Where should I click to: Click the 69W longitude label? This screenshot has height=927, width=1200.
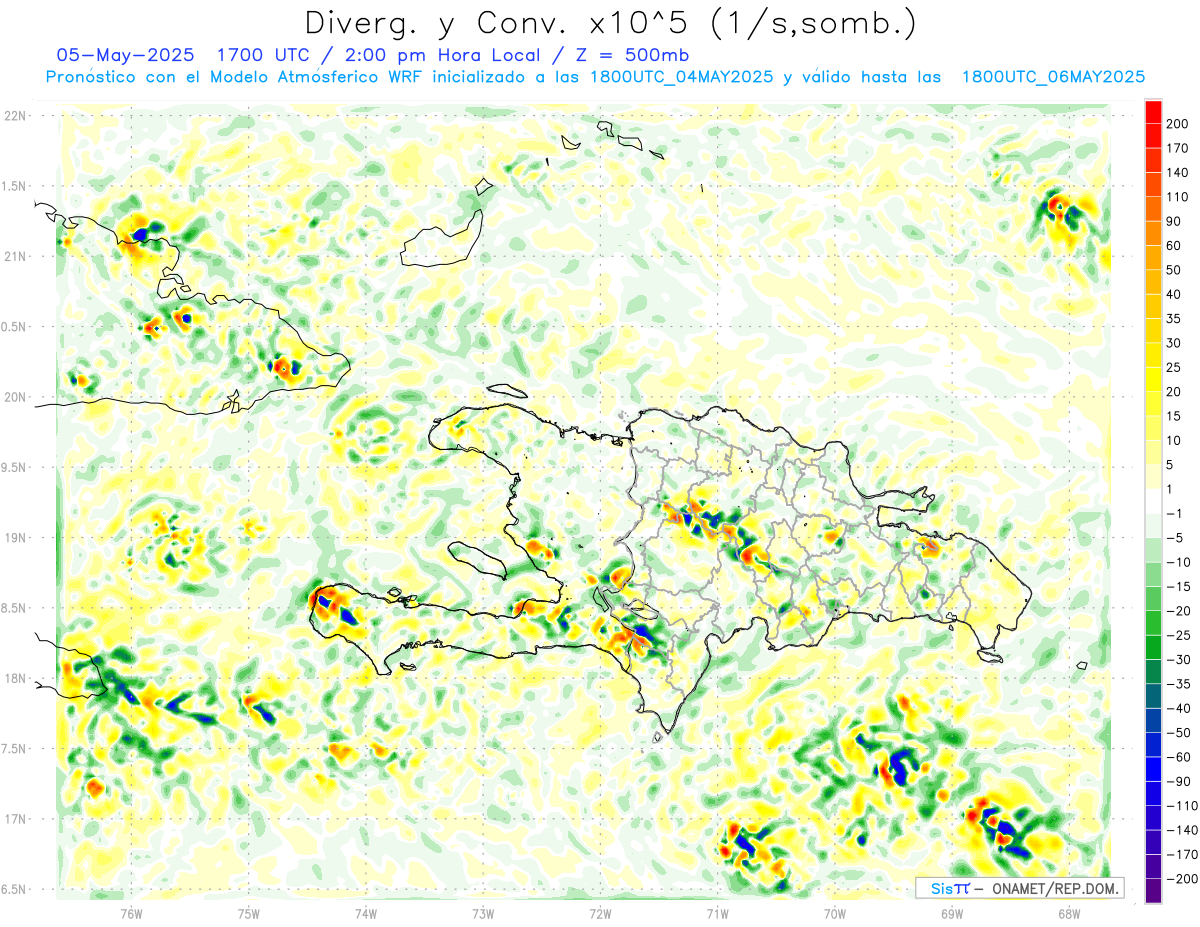952,913
